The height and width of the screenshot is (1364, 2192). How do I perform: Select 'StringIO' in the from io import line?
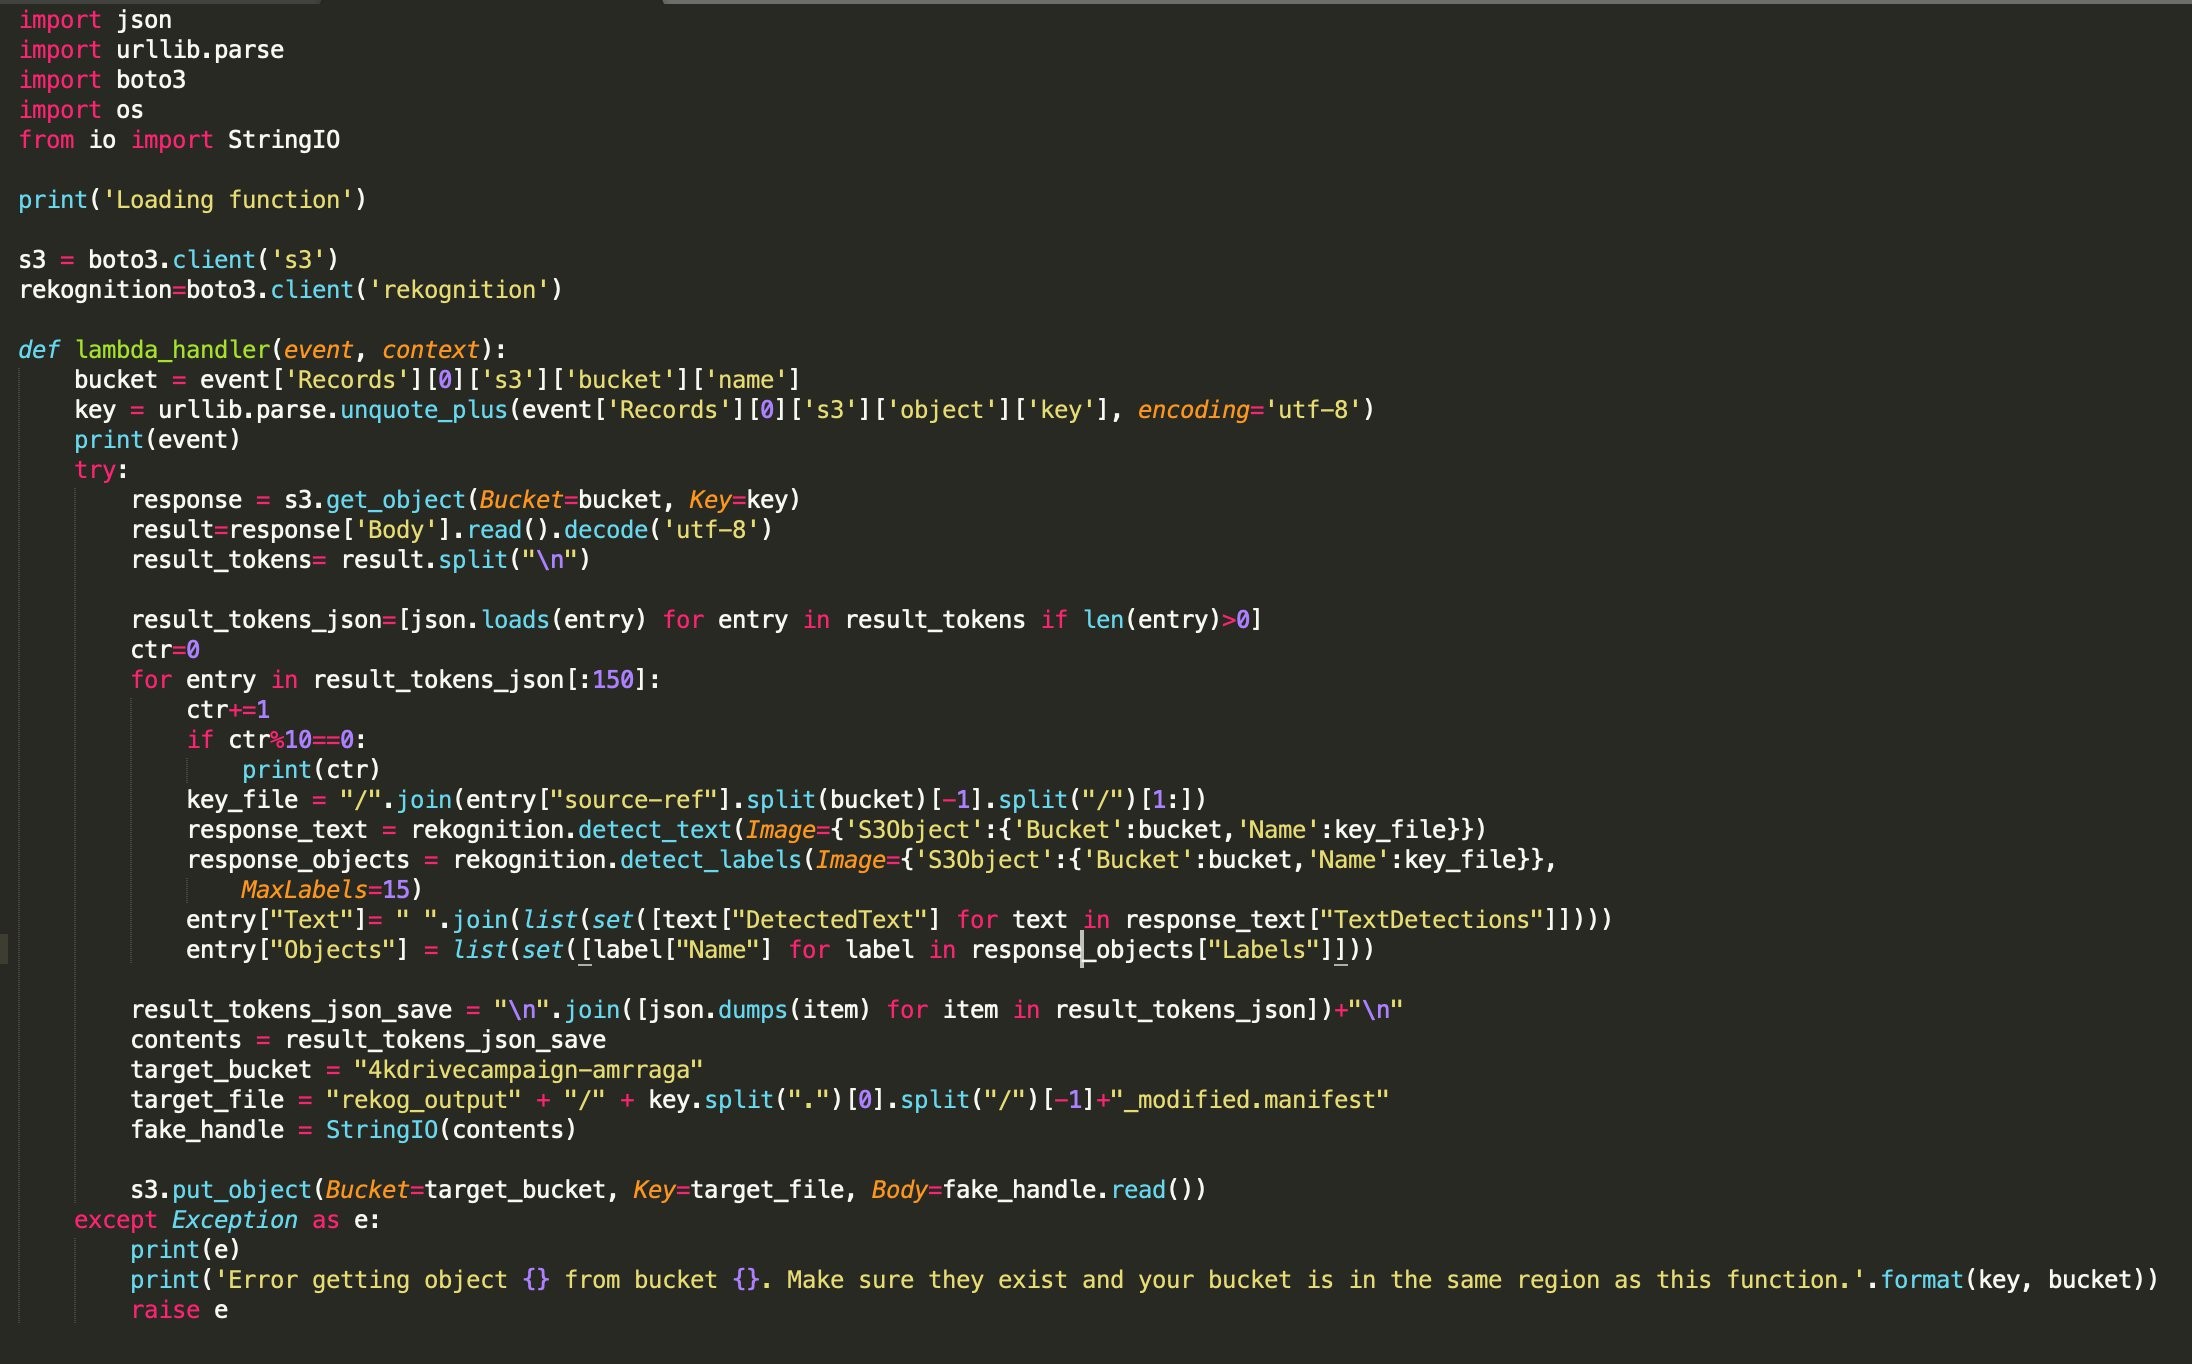click(x=284, y=140)
